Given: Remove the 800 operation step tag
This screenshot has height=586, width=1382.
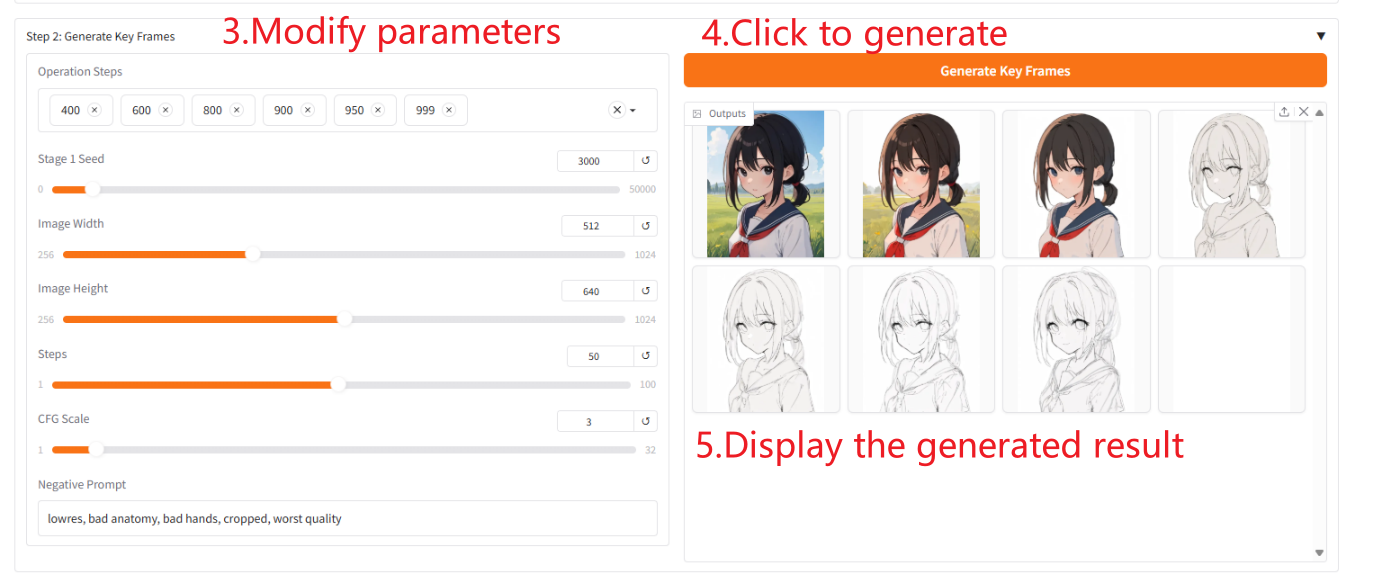Looking at the screenshot, I should [x=237, y=110].
